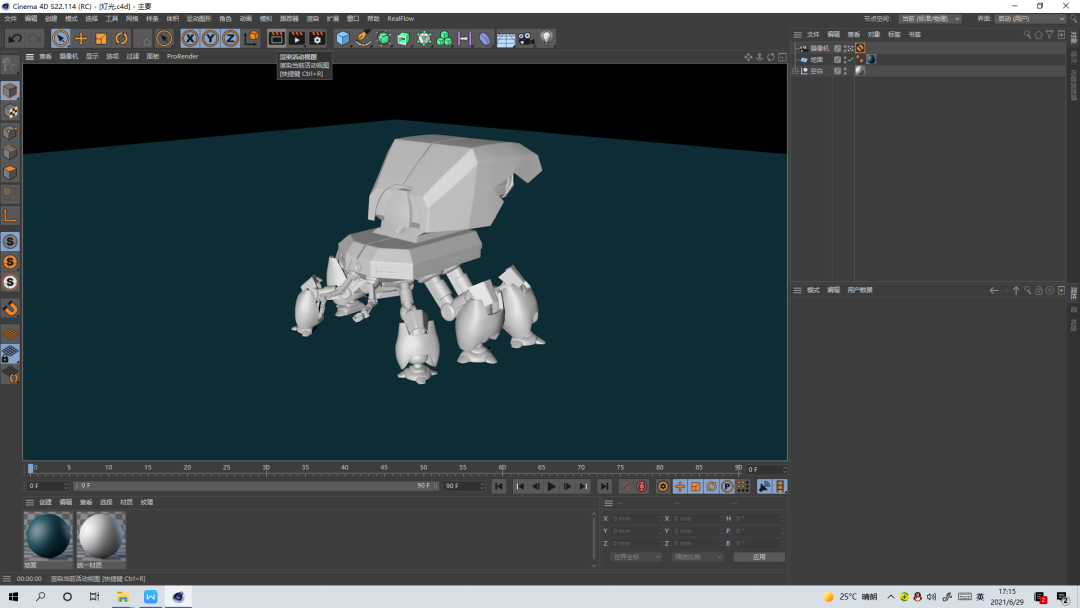Switch to Polygons mode in left palette
The width and height of the screenshot is (1080, 608).
pos(10,173)
